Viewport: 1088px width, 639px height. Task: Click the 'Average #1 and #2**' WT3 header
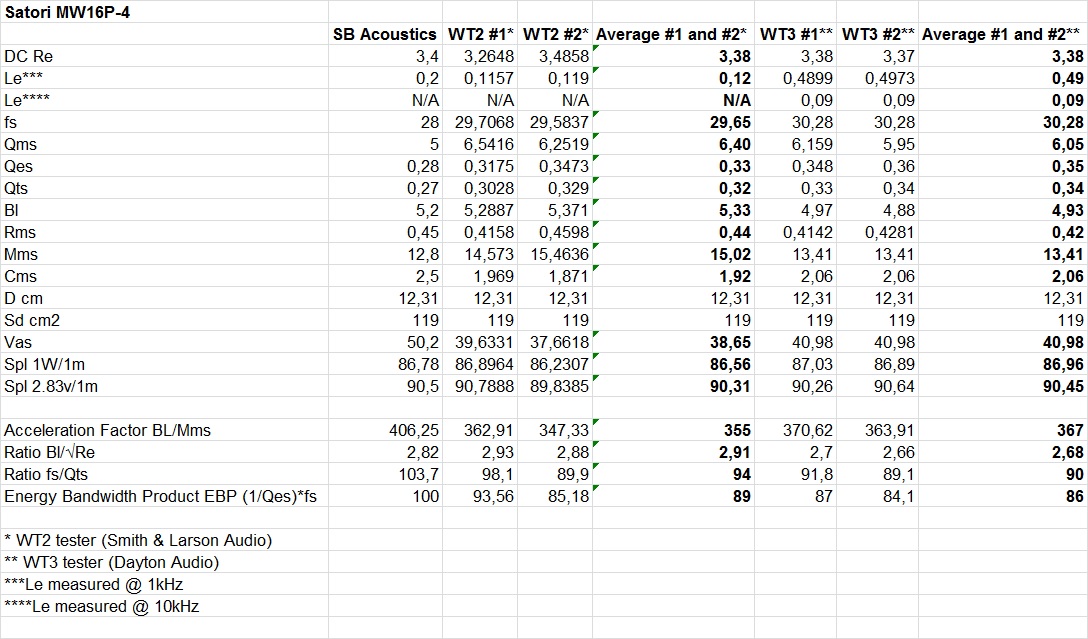pos(1003,35)
